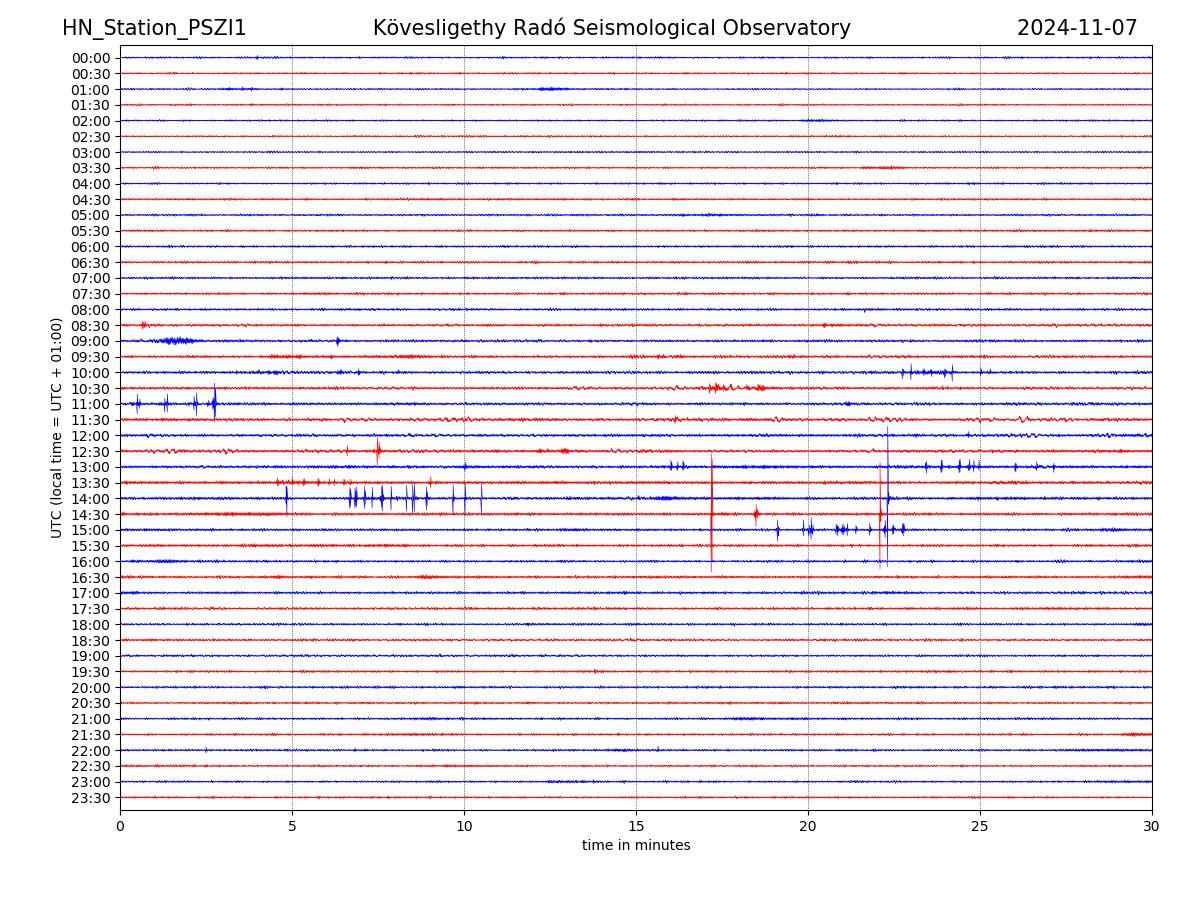
Task: Click the HN_Station_PSZI1 station title
Action: [154, 28]
